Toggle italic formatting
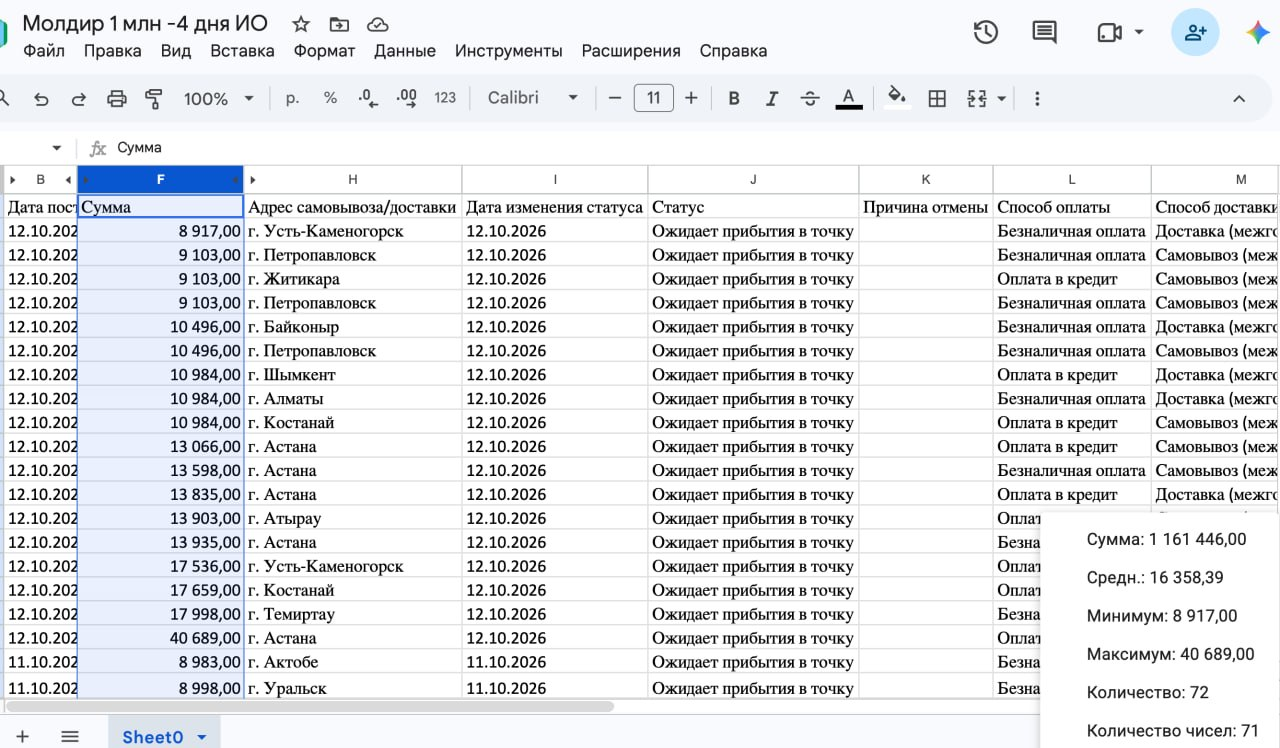1280x748 pixels. point(772,98)
